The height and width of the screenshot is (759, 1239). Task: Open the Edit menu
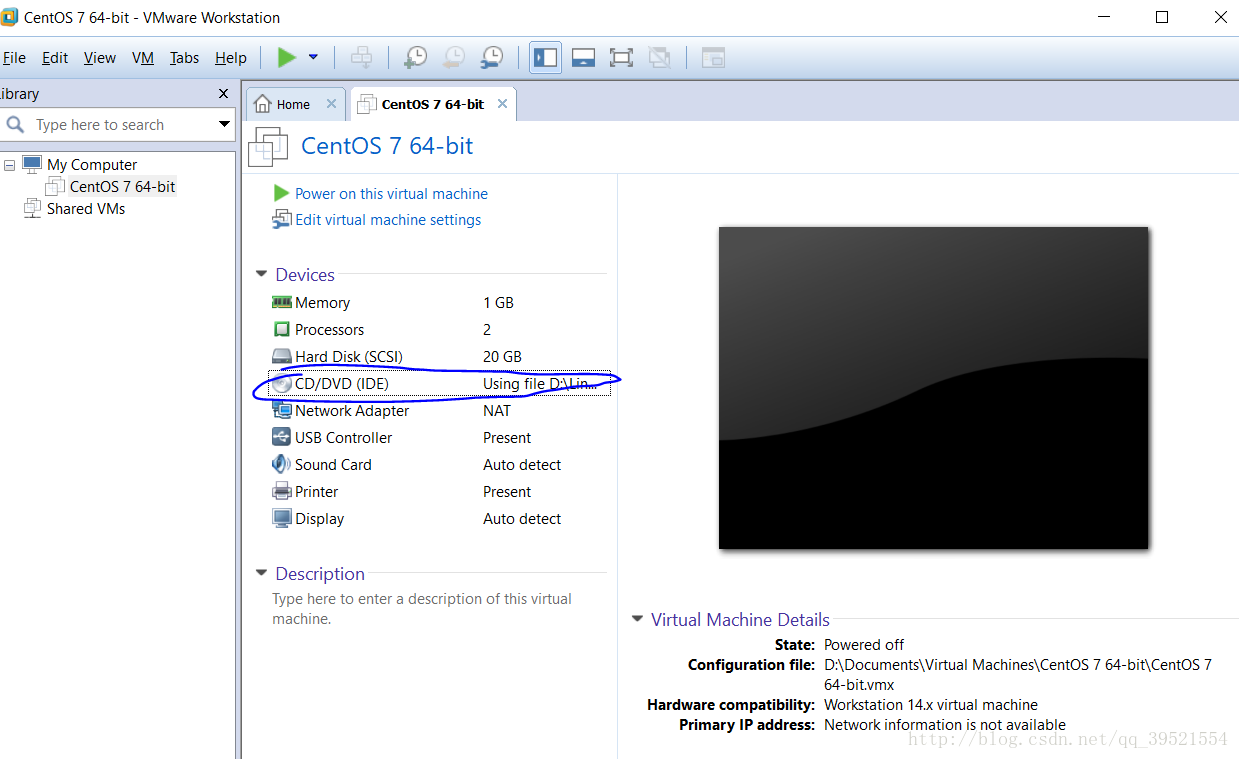(x=55, y=58)
